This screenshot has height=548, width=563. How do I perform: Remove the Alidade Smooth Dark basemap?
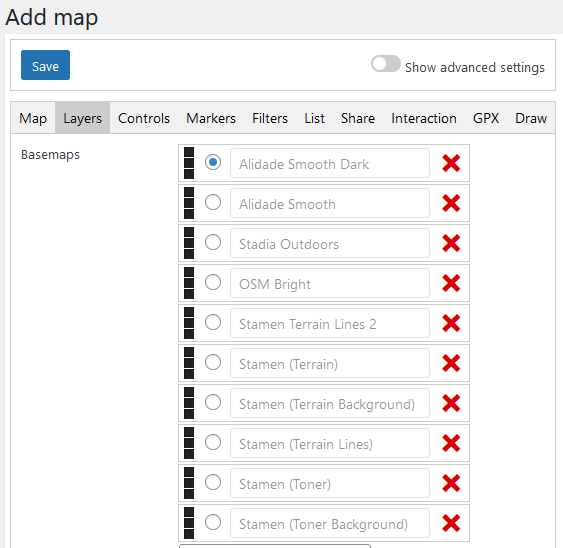pos(451,163)
